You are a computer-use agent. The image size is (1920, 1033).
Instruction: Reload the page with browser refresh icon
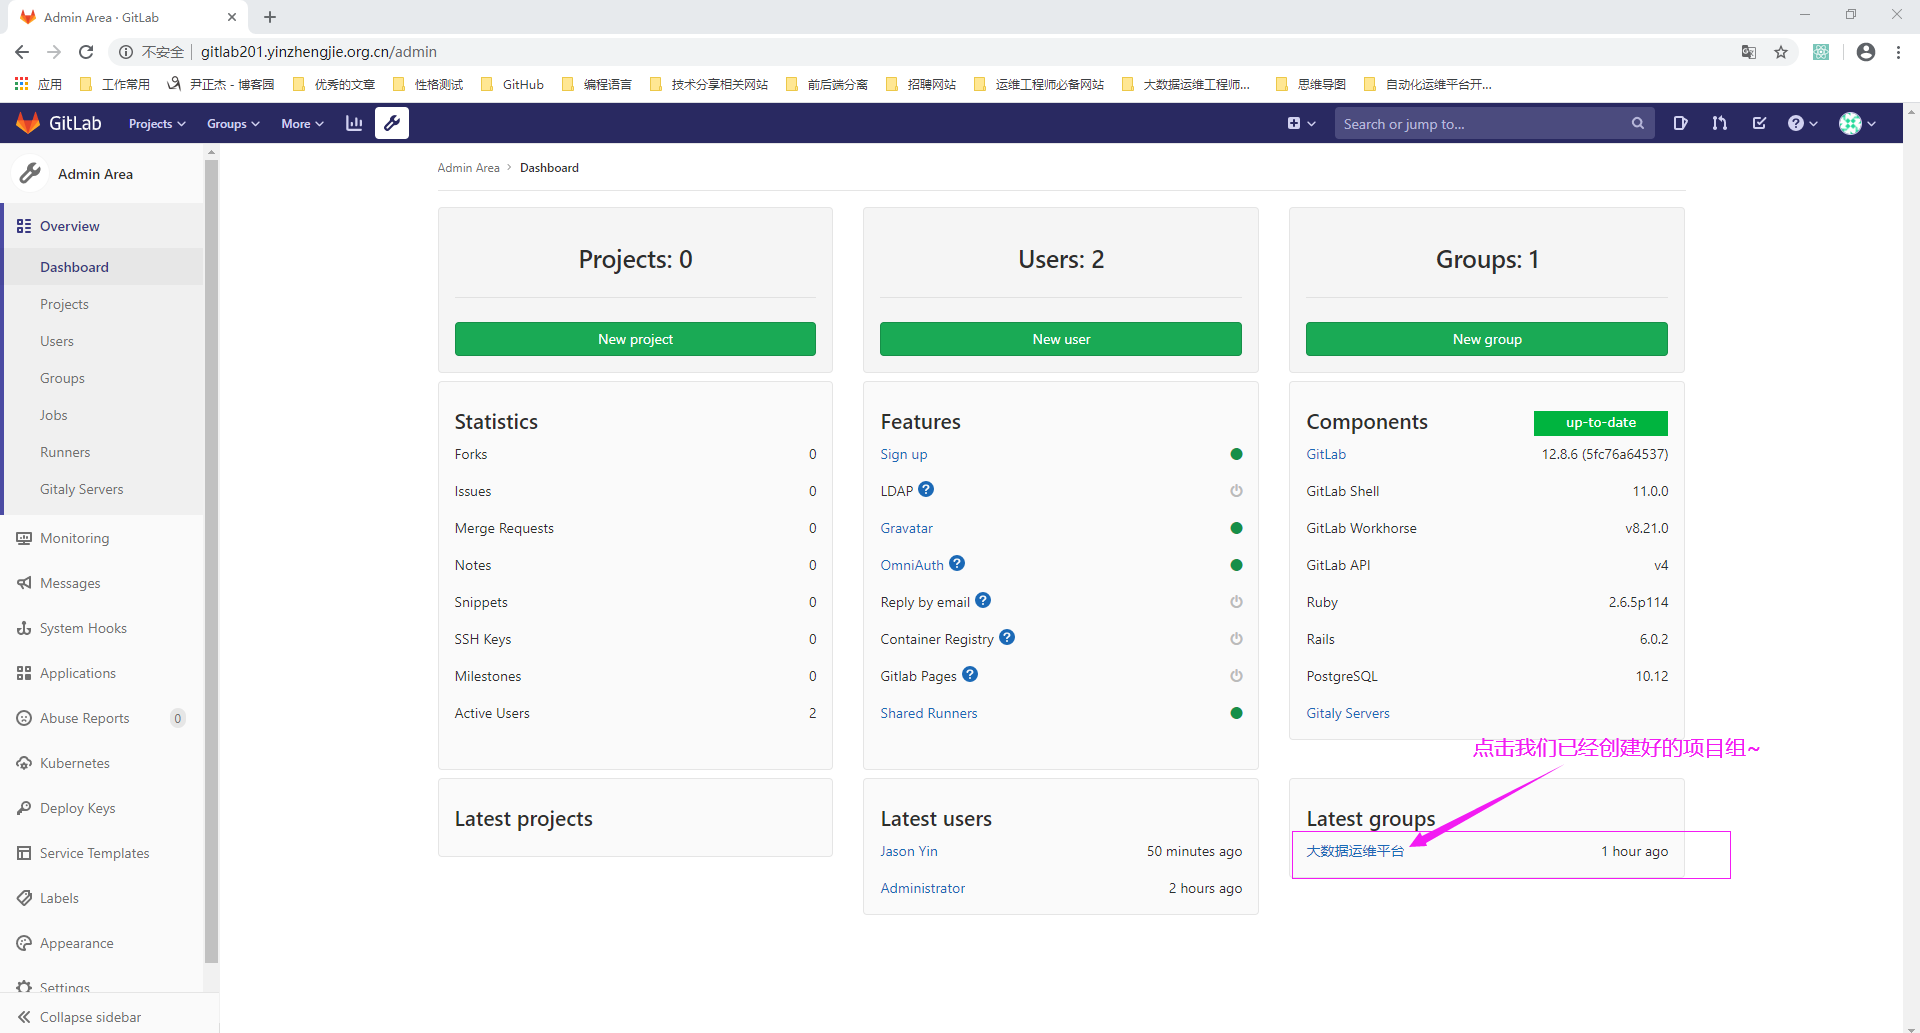coord(86,52)
